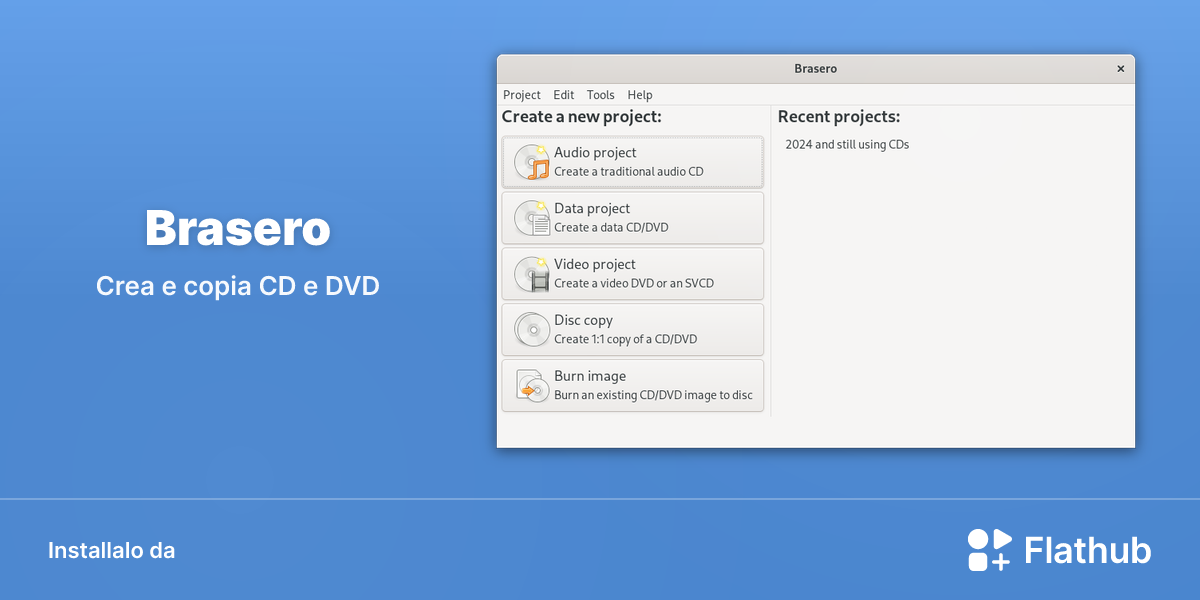Click the Flathub wordmark text

tap(1088, 550)
